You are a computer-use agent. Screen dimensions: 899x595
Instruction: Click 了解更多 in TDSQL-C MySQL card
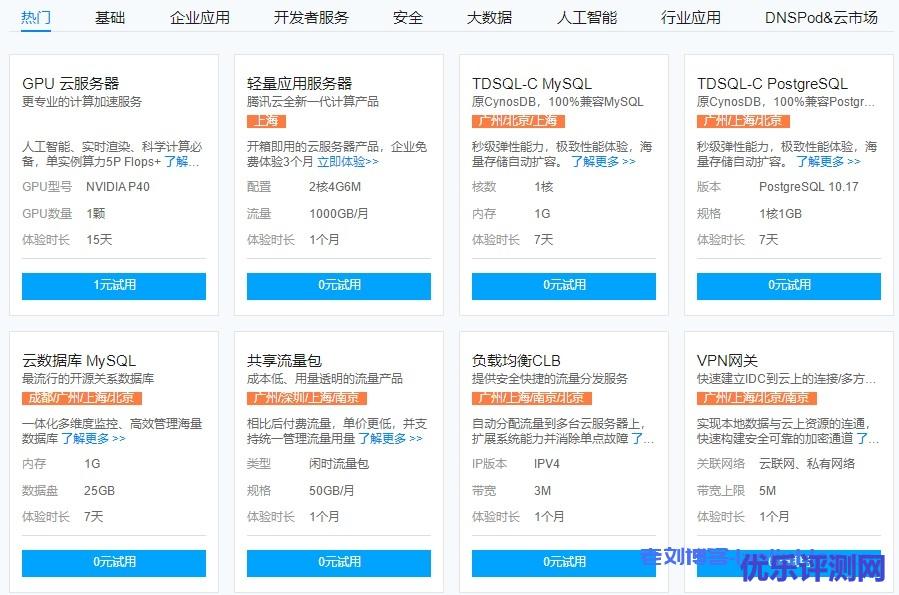(x=602, y=161)
